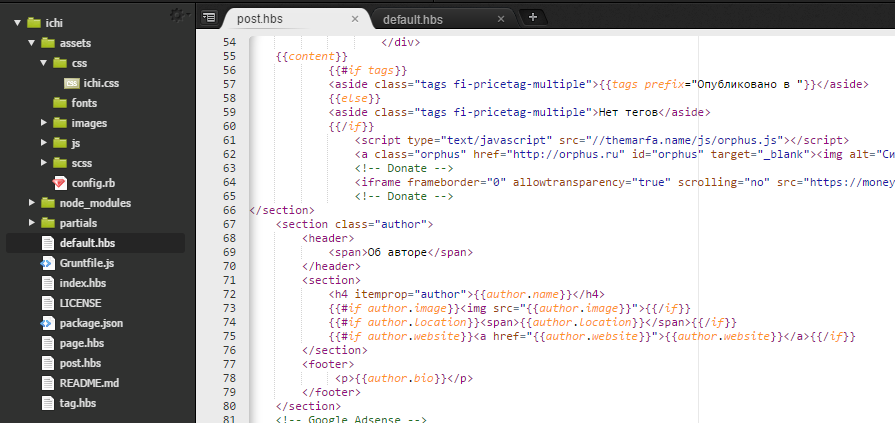Click the scss folder icon
The width and height of the screenshot is (895, 423).
tap(61, 163)
